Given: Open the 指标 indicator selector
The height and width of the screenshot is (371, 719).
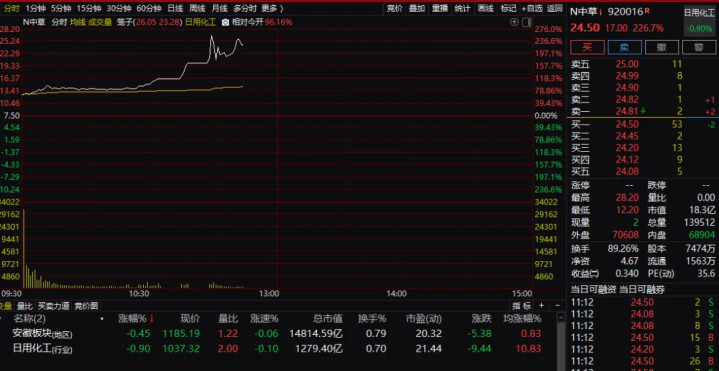Looking at the screenshot, I should pos(522,305).
